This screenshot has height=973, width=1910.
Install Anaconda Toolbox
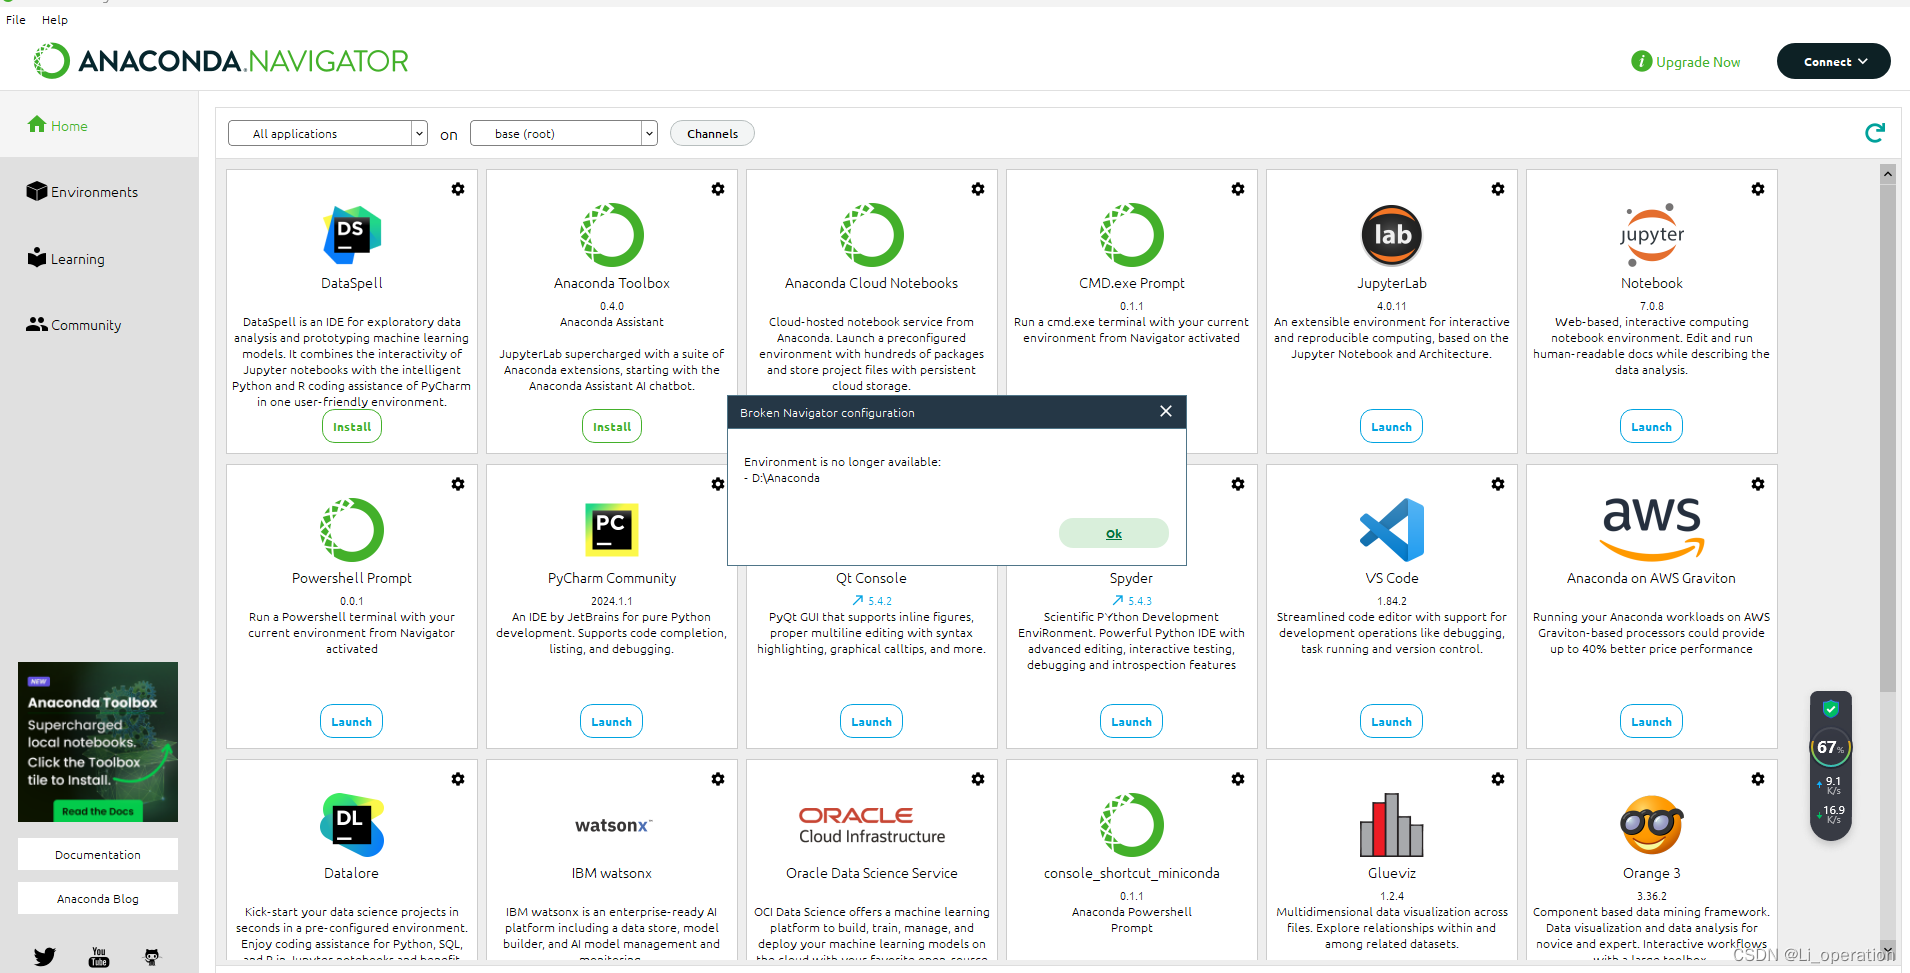tap(612, 427)
